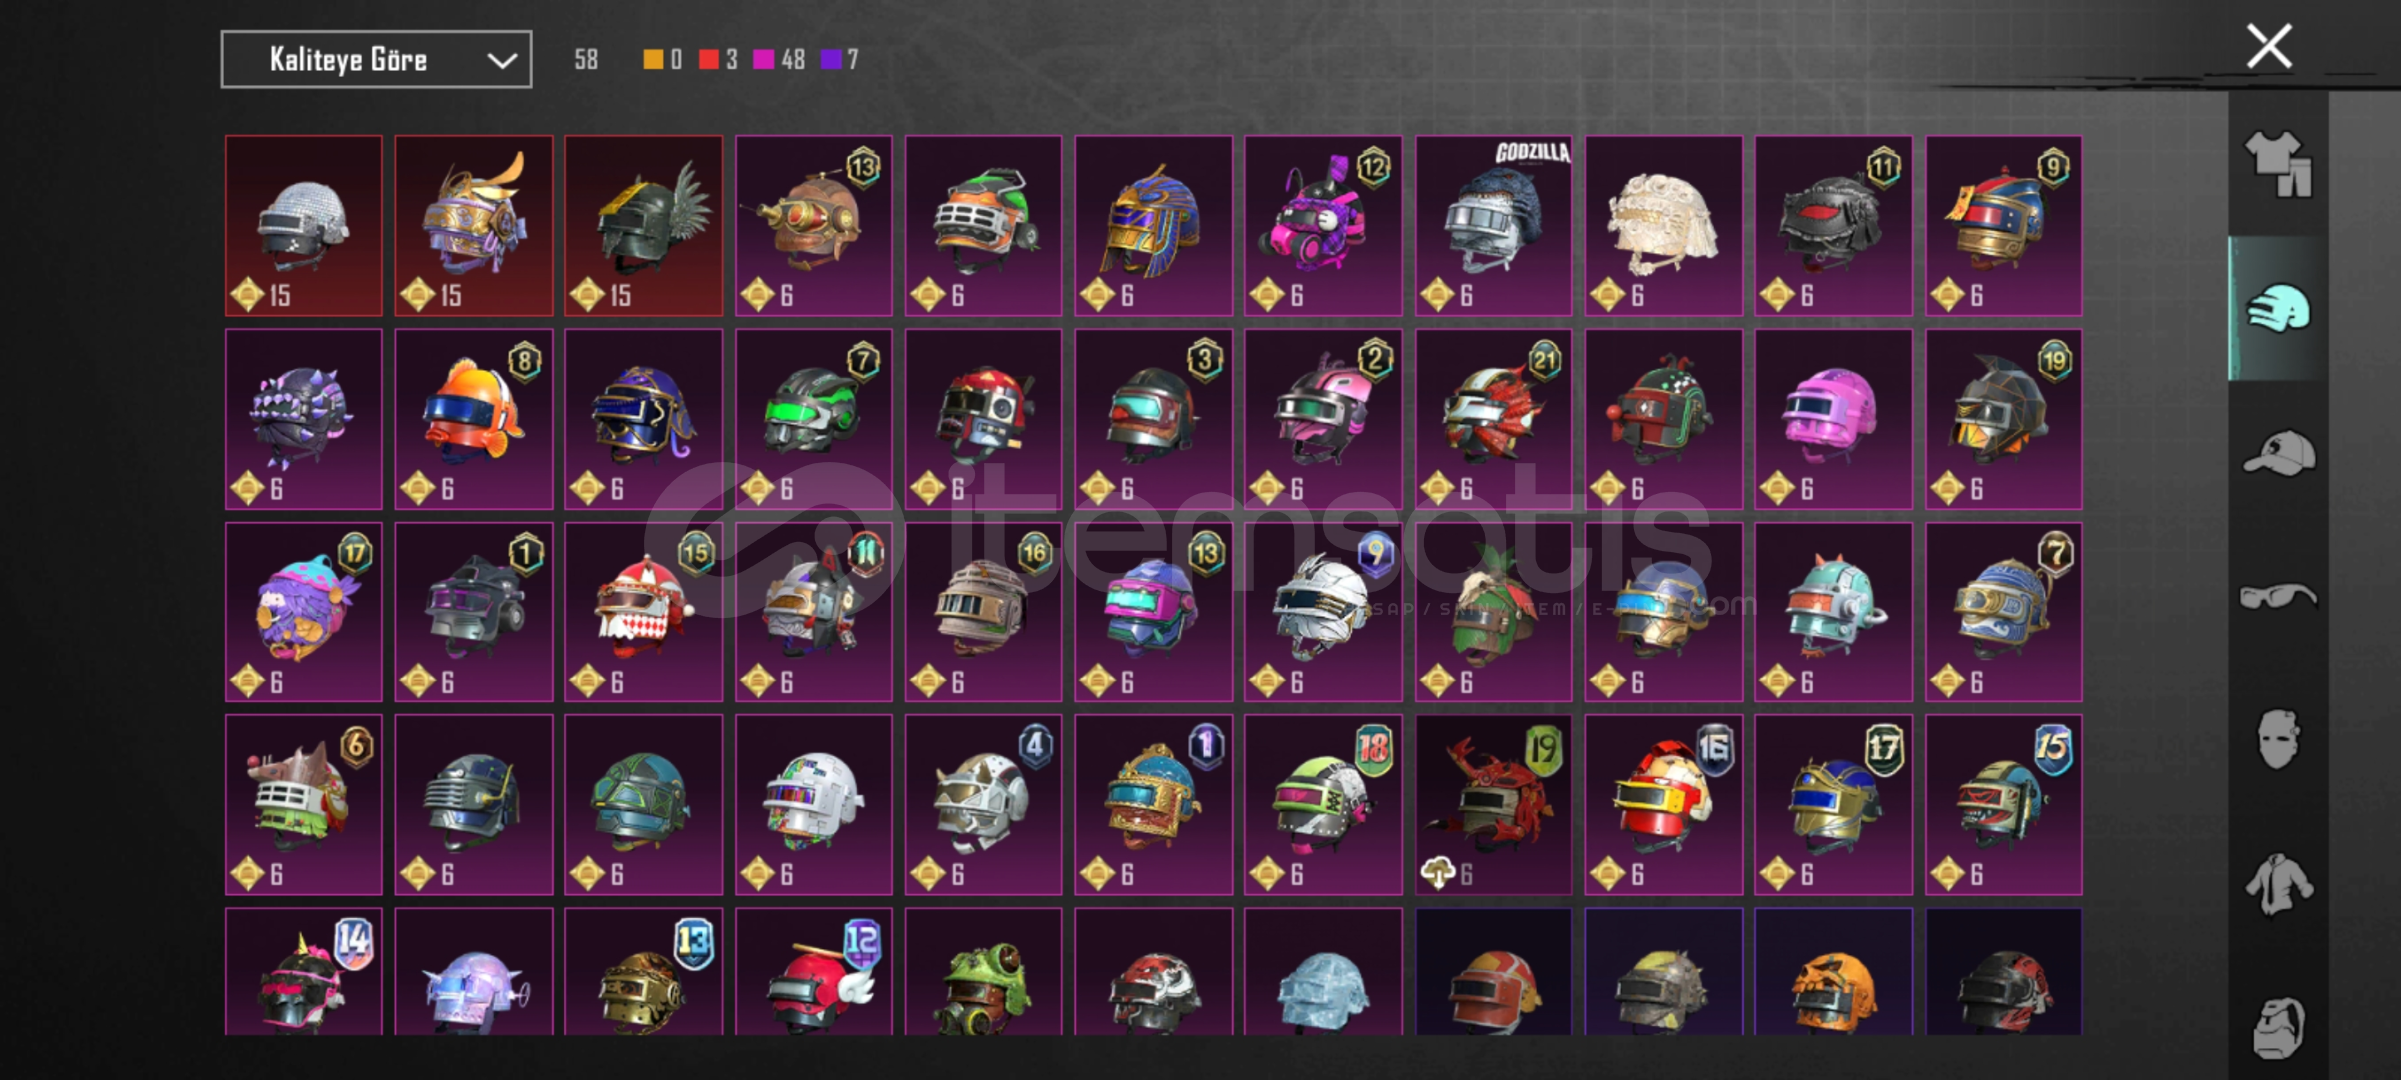Image resolution: width=2401 pixels, height=1080 pixels.
Task: Select the winged dark helmet worth 15
Action: tap(644, 226)
